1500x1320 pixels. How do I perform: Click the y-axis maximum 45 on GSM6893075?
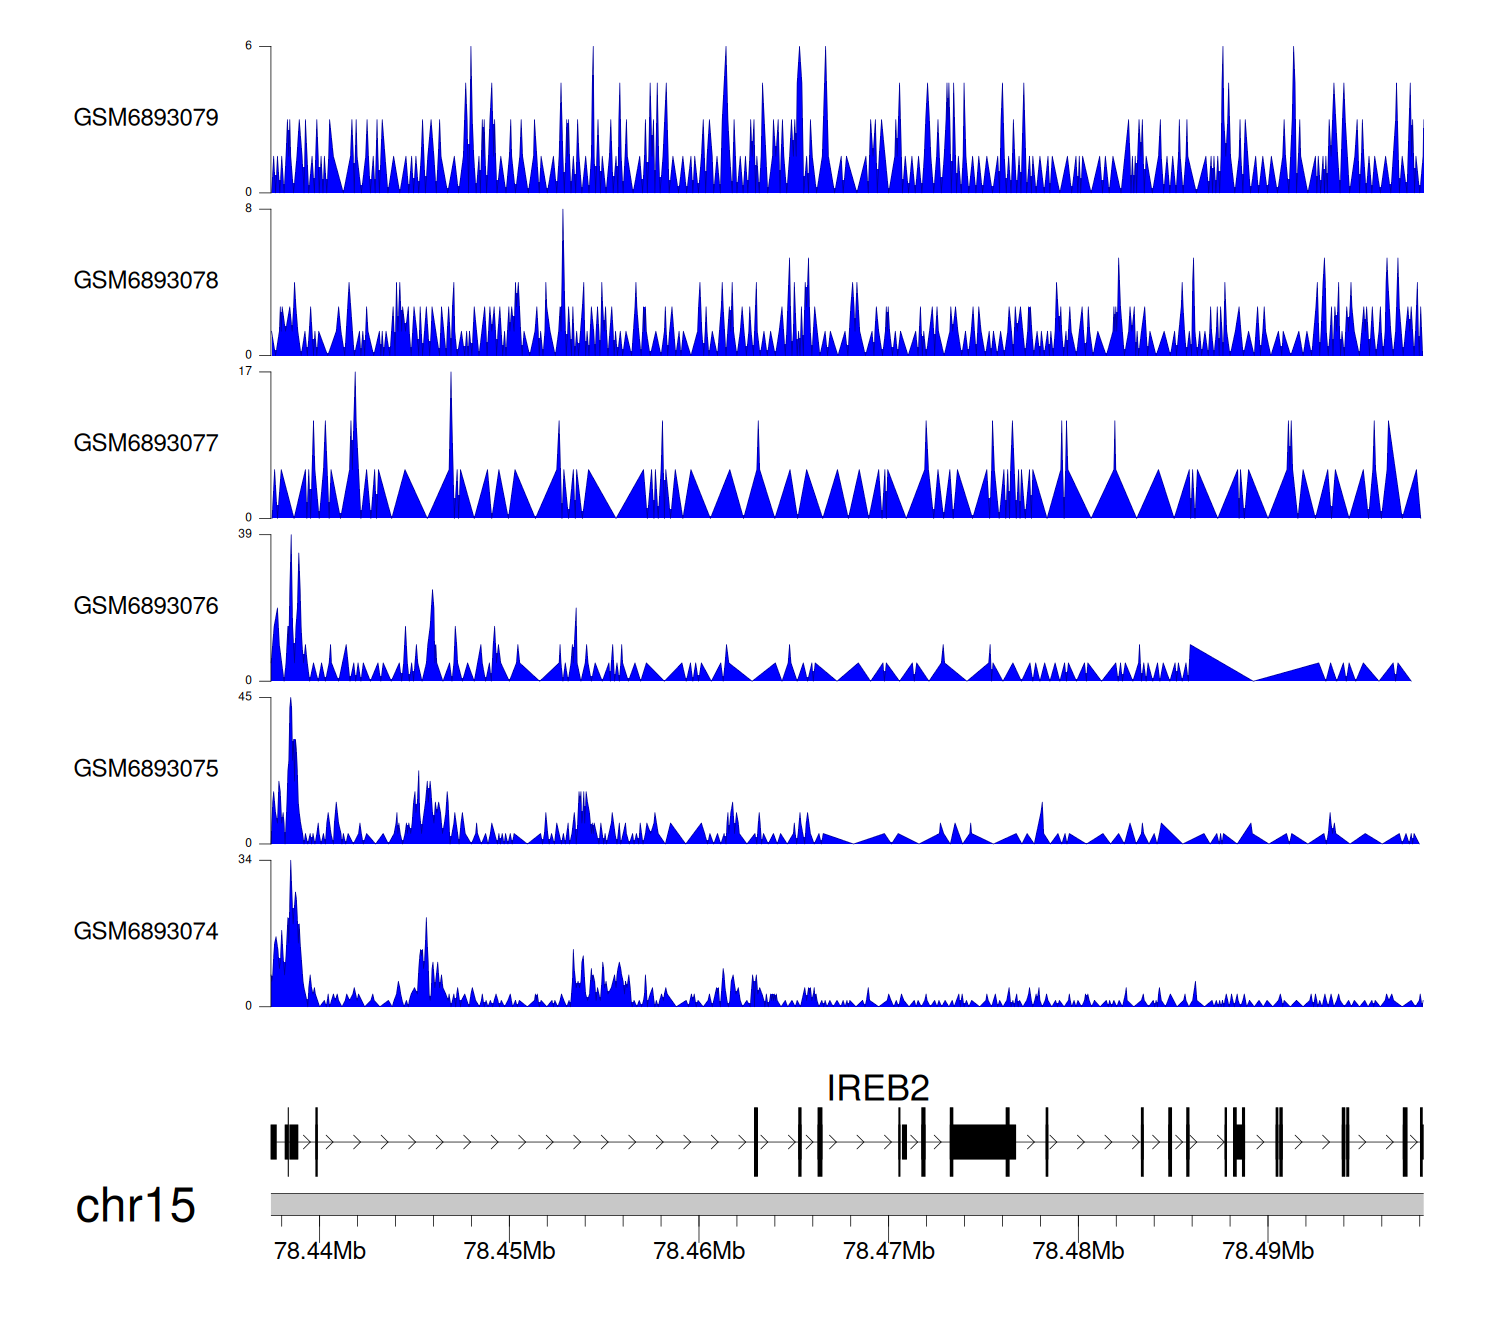click(x=245, y=697)
